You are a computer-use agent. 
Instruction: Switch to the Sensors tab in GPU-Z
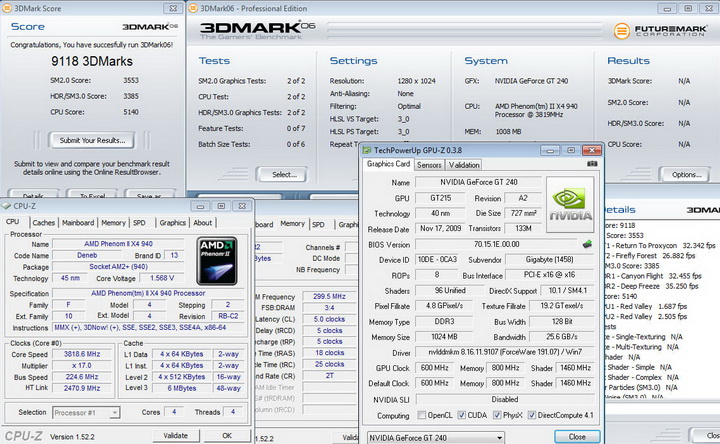[x=429, y=165]
